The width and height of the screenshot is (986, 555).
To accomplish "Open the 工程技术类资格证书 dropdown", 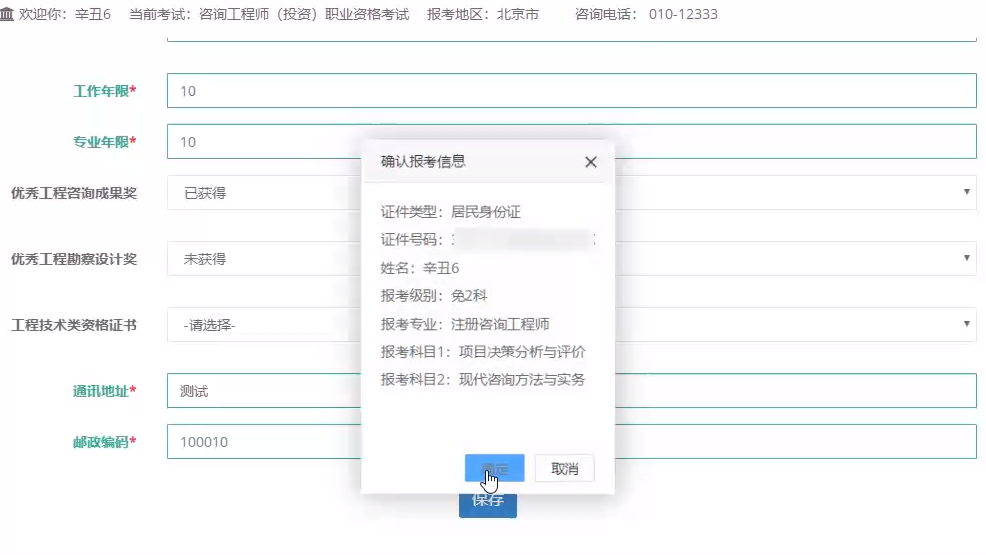I will [x=572, y=324].
